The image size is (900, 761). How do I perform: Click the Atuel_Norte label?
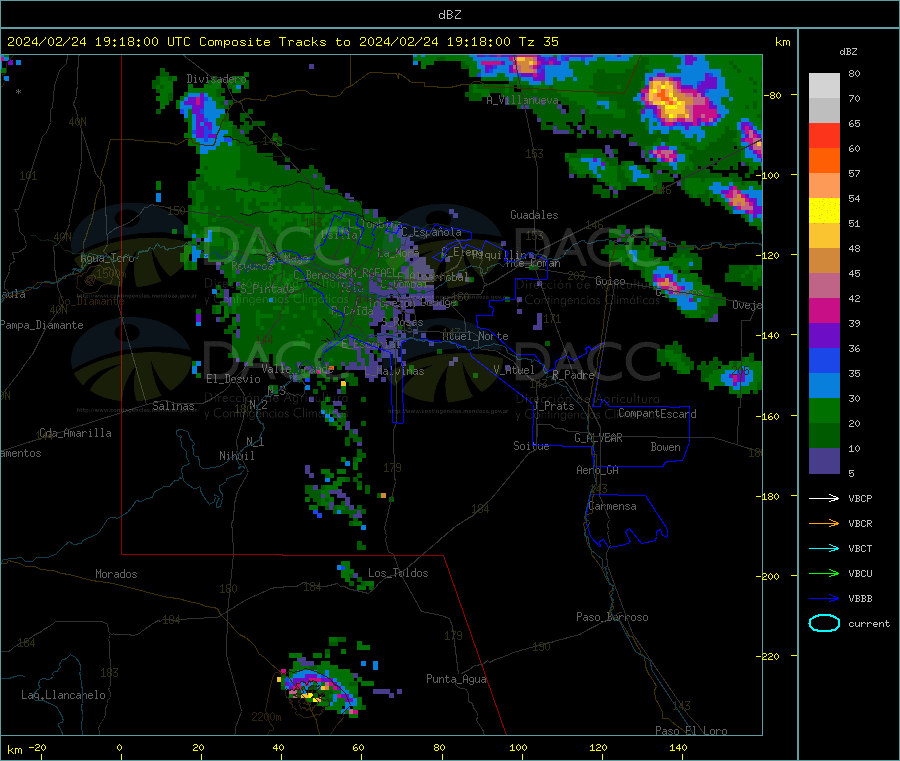click(x=475, y=336)
